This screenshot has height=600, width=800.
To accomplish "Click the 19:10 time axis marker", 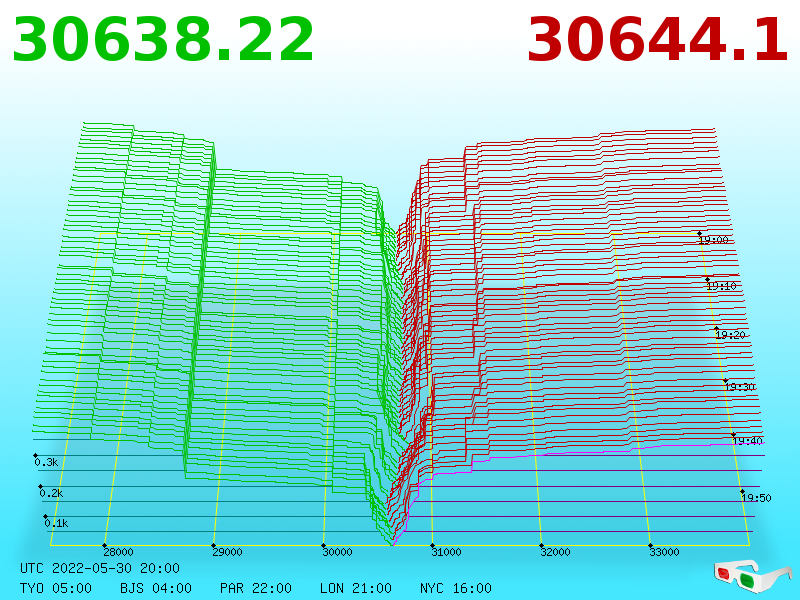I will (721, 286).
